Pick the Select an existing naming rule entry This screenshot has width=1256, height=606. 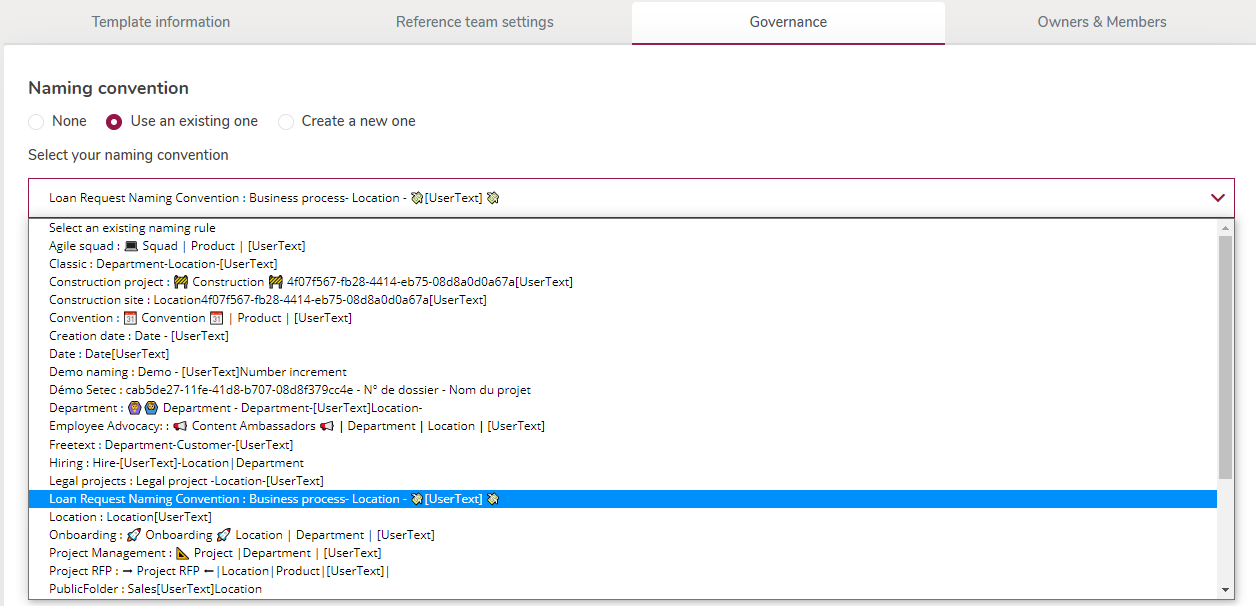(623, 228)
